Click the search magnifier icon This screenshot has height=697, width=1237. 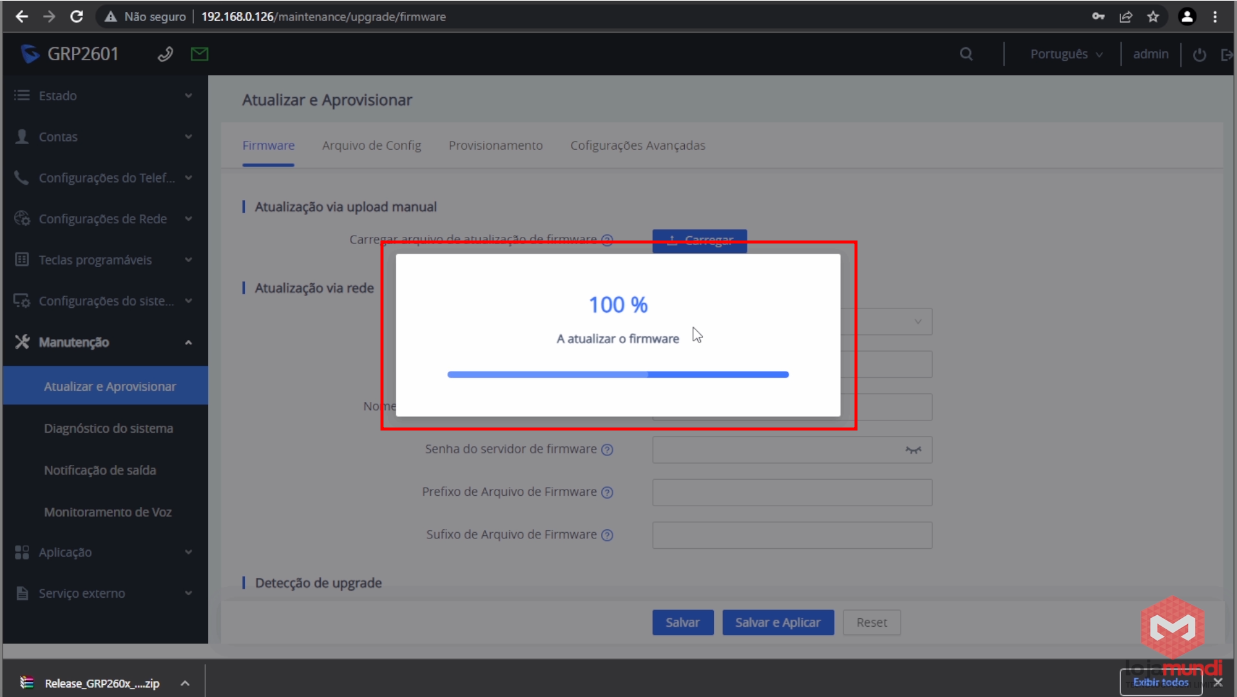pyautogui.click(x=966, y=54)
